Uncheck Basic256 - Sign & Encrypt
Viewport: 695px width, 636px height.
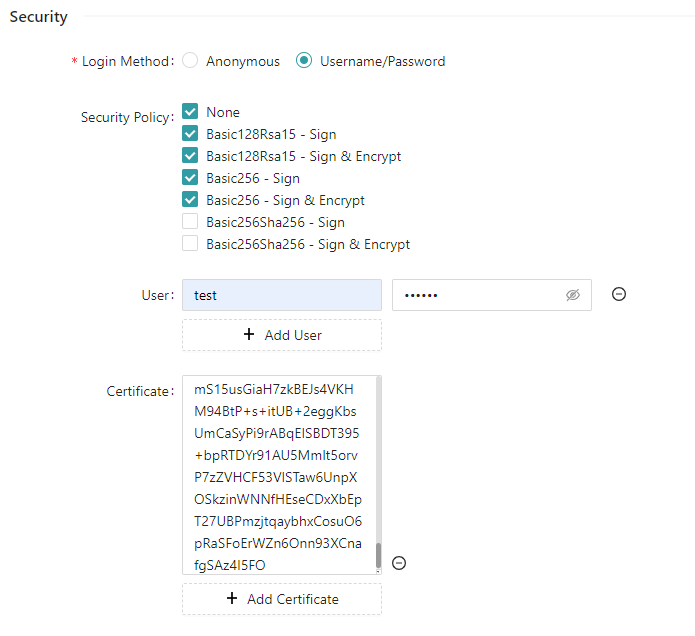(x=190, y=199)
